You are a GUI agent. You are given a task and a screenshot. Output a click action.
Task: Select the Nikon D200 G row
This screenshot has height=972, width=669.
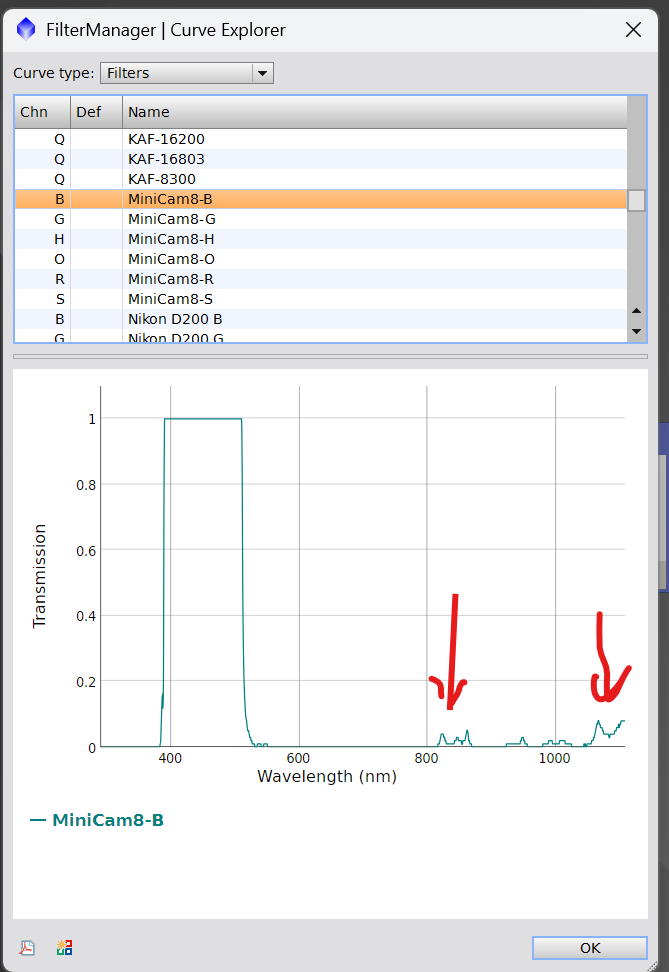[321, 336]
